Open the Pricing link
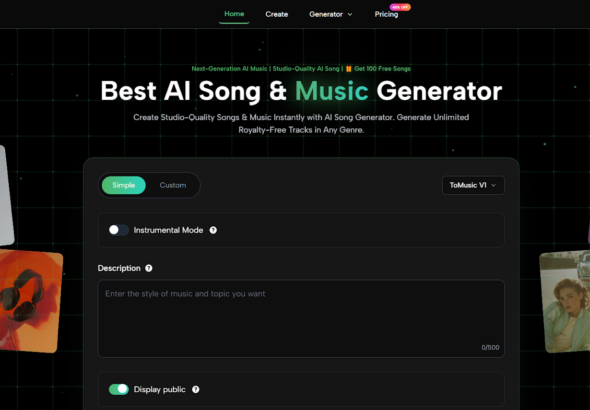Viewport: 590px width, 410px height. (386, 14)
